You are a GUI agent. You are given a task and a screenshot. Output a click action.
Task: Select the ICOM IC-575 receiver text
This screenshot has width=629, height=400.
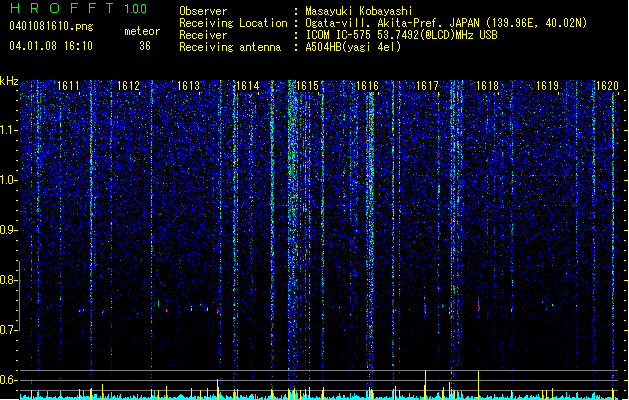tap(401, 35)
